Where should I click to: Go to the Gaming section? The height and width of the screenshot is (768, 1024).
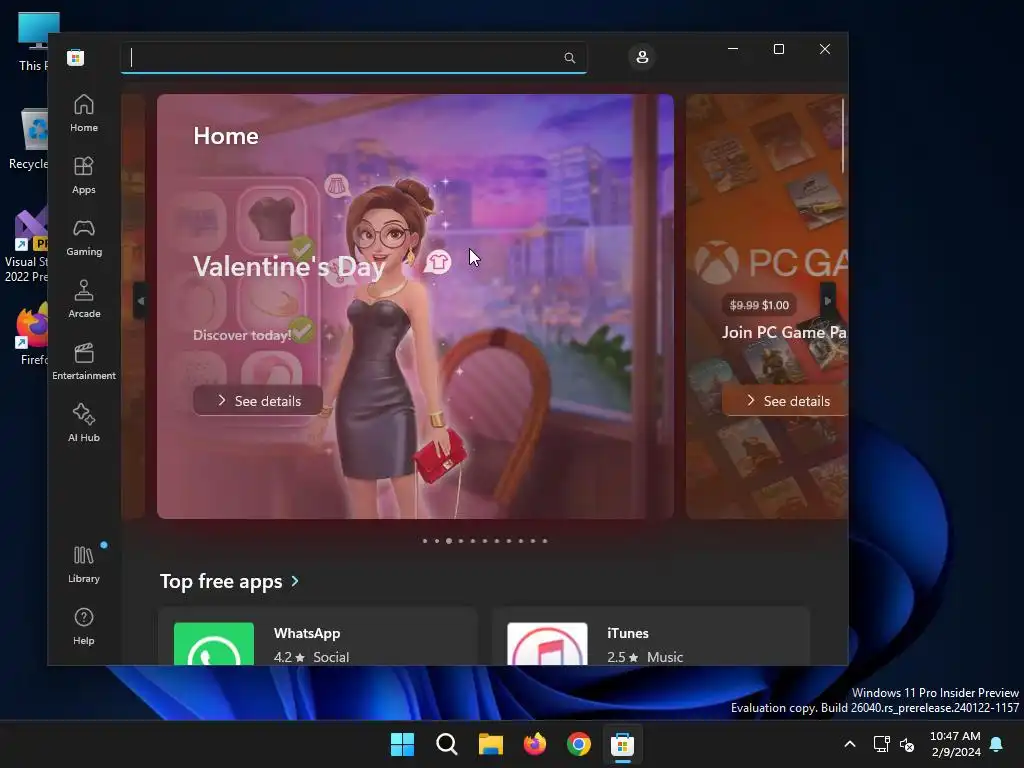[84, 237]
